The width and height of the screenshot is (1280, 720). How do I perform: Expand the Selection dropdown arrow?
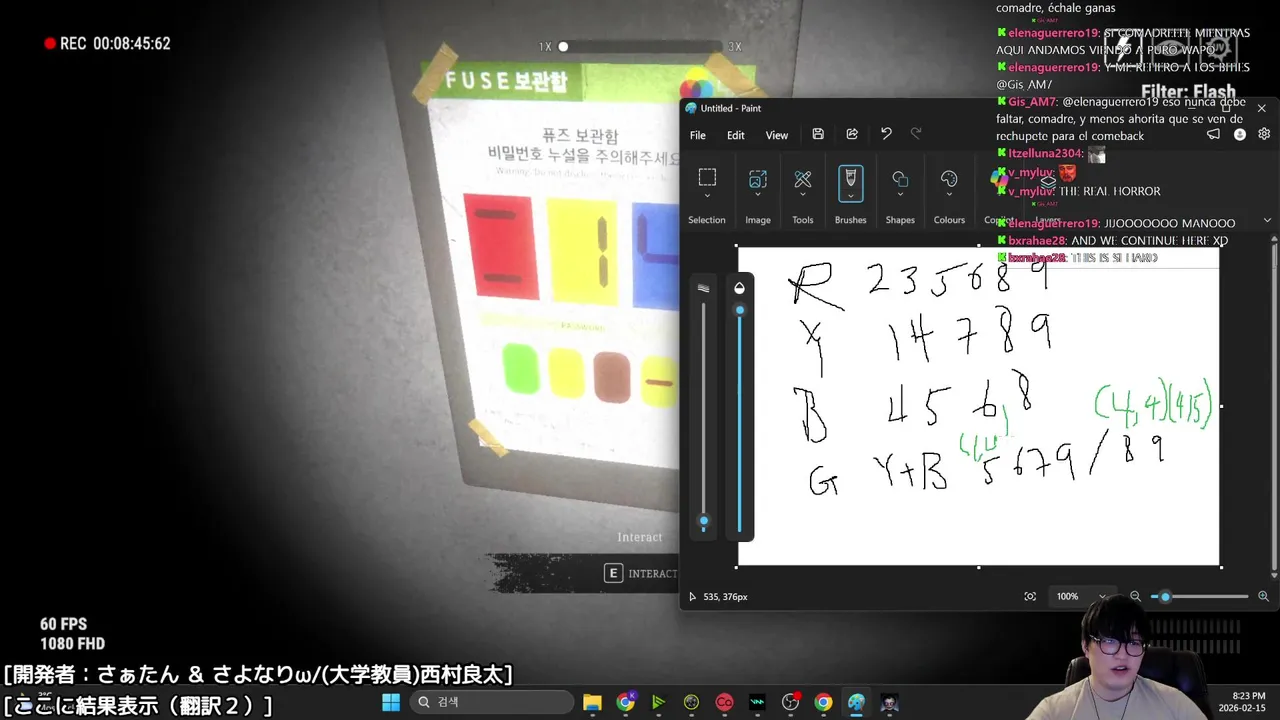click(707, 196)
